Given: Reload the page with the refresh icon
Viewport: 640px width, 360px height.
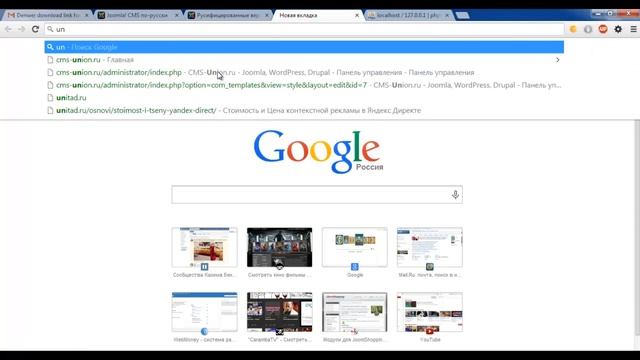Looking at the screenshot, I should click(36, 29).
